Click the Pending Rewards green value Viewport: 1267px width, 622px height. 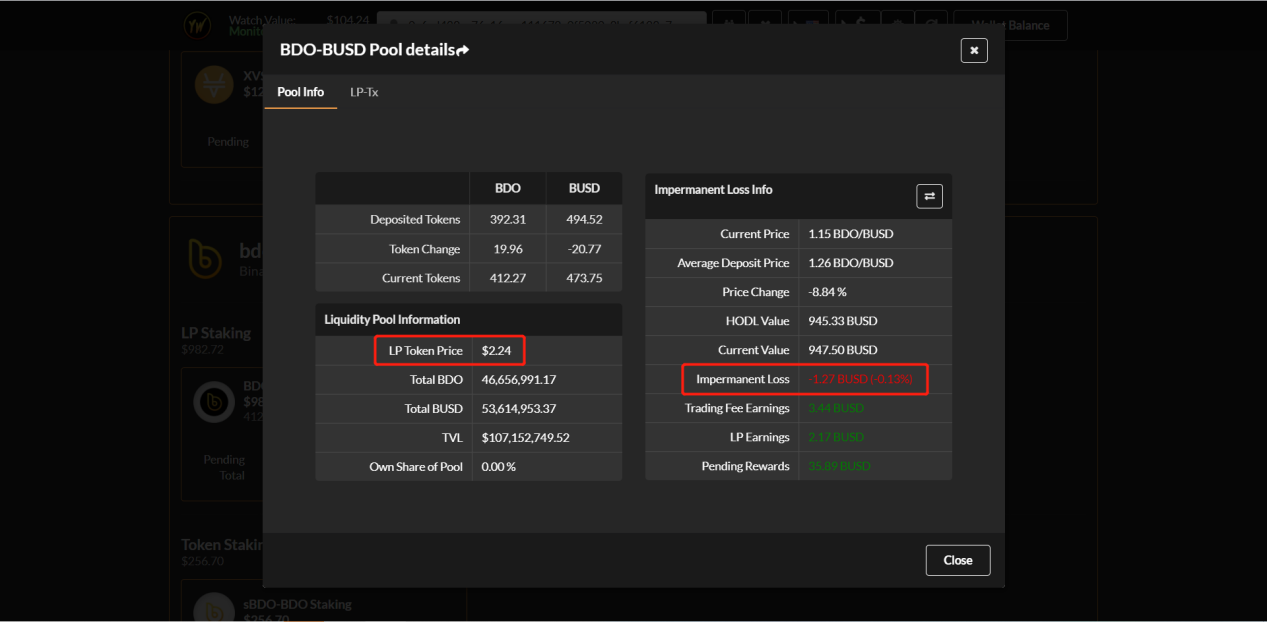pos(839,467)
